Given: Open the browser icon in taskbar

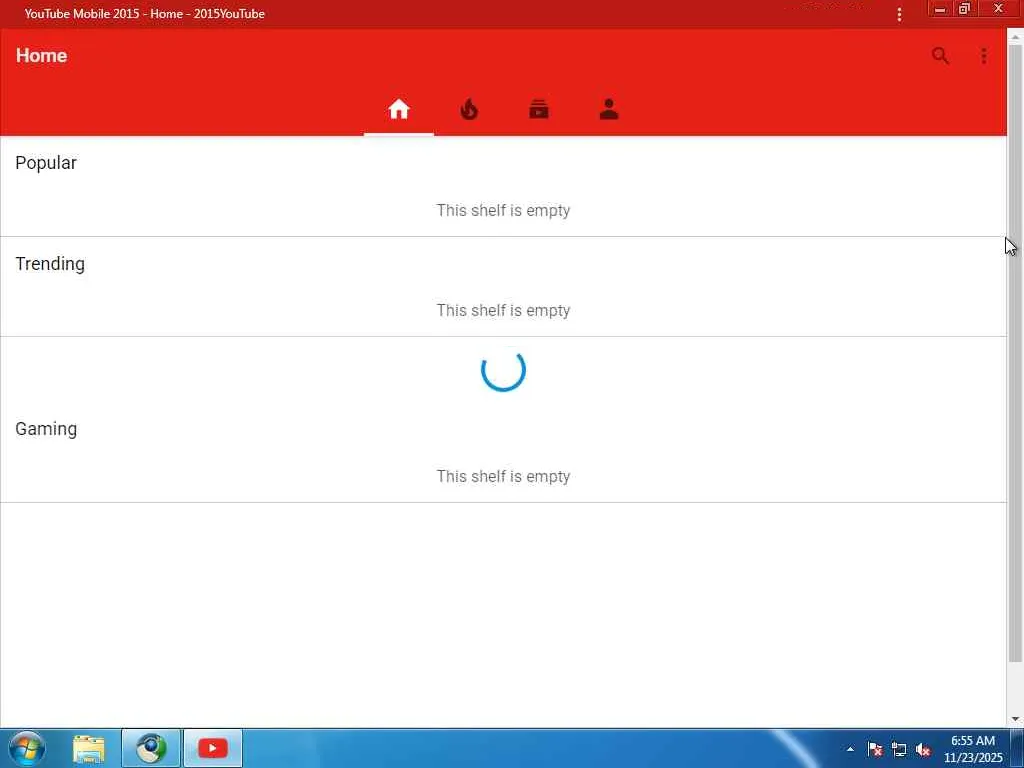Looking at the screenshot, I should tap(151, 748).
